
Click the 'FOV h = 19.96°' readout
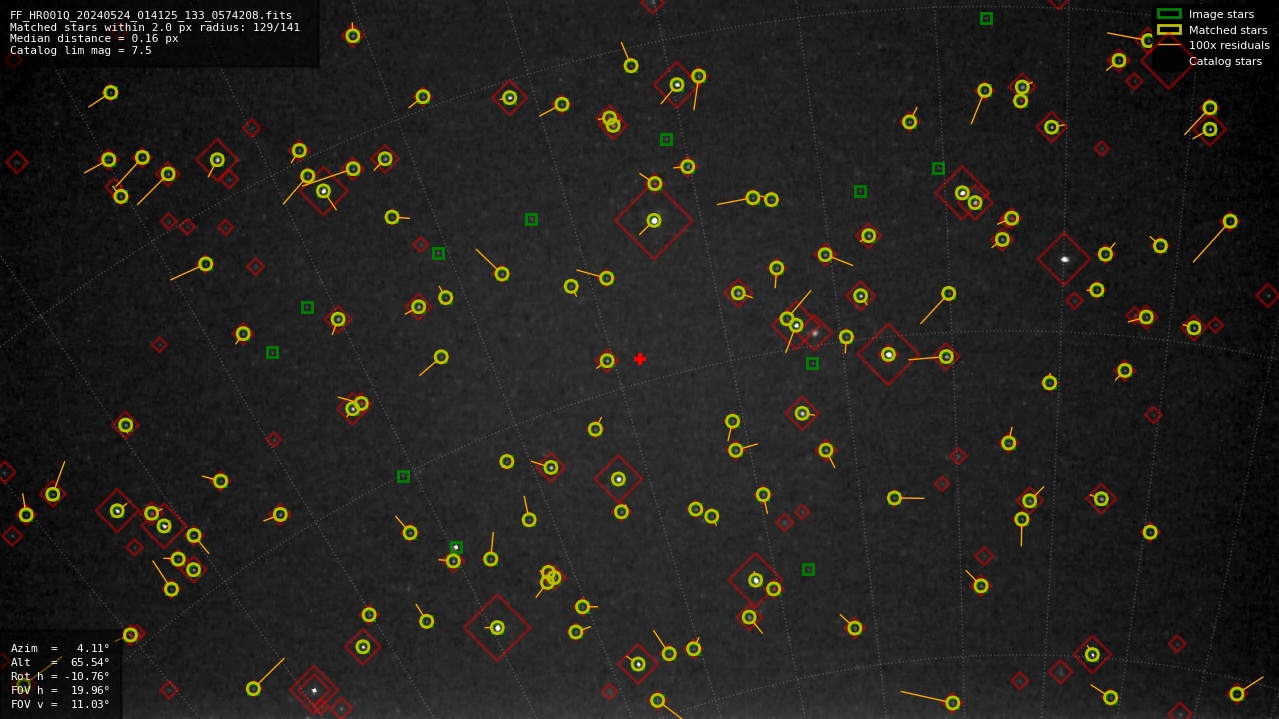(60, 690)
